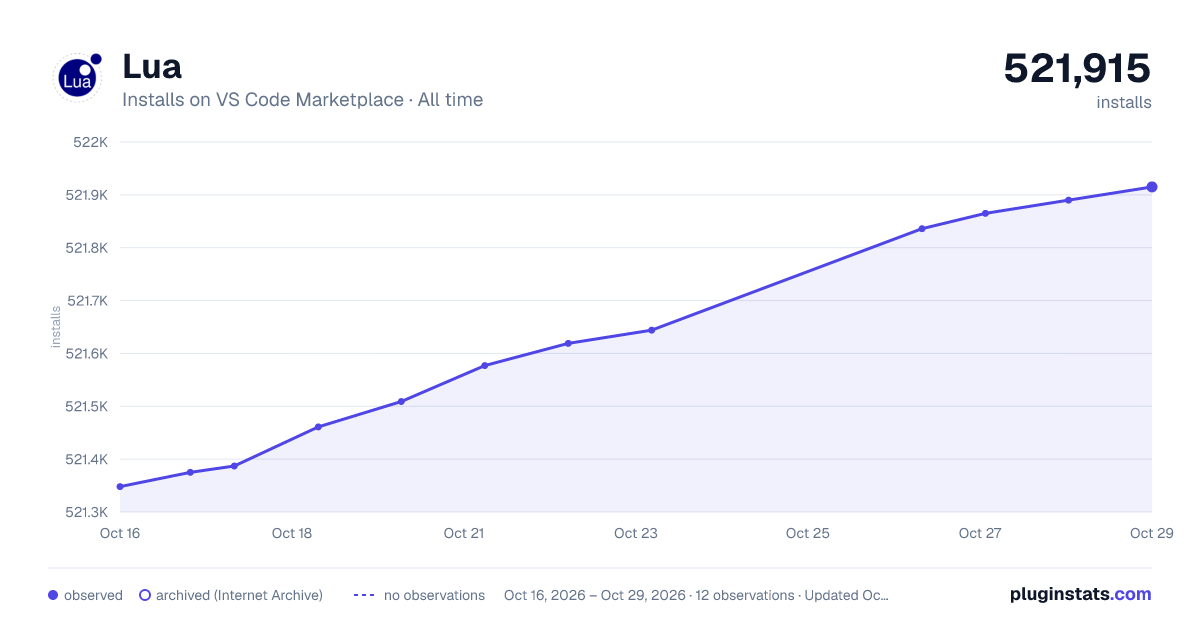Image resolution: width=1200 pixels, height=630 pixels.
Task: Click the 521.9K y-axis label
Action: (87, 195)
